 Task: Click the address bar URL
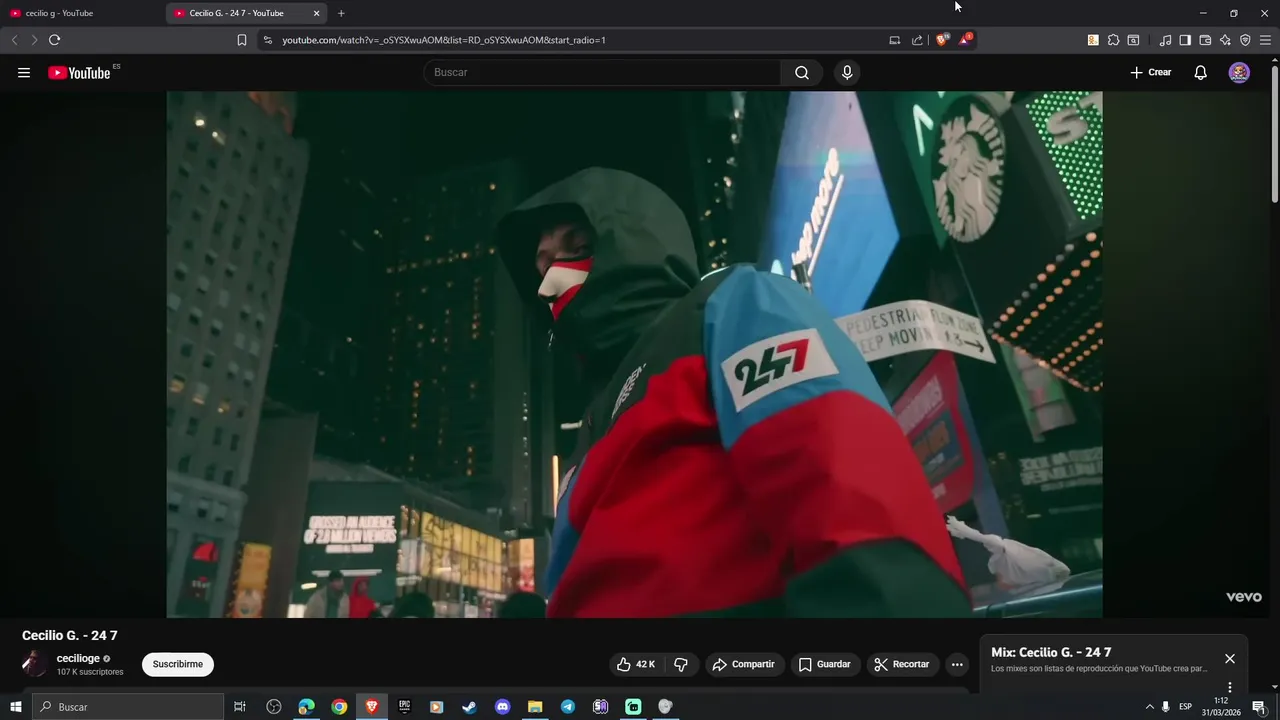click(x=444, y=40)
